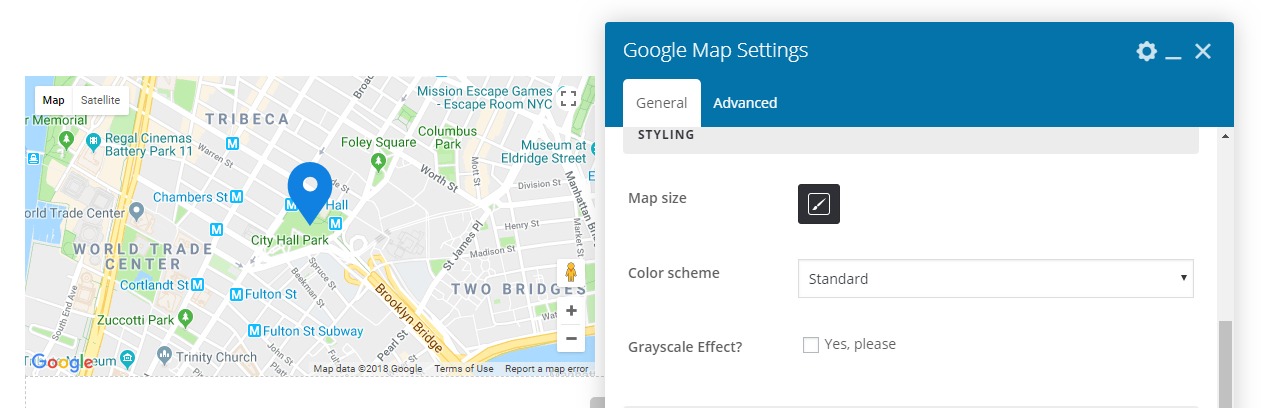The height and width of the screenshot is (408, 1261).
Task: Switch to the Advanced tab
Action: [x=745, y=103]
